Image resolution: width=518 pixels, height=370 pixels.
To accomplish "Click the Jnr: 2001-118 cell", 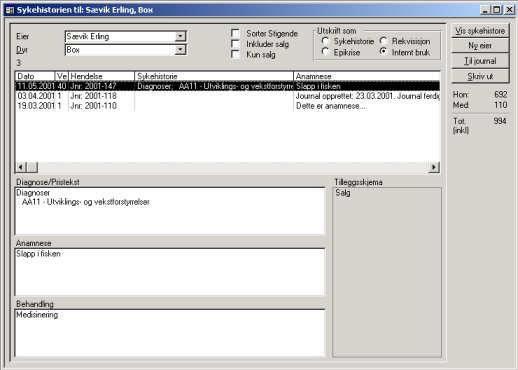I will click(x=101, y=96).
